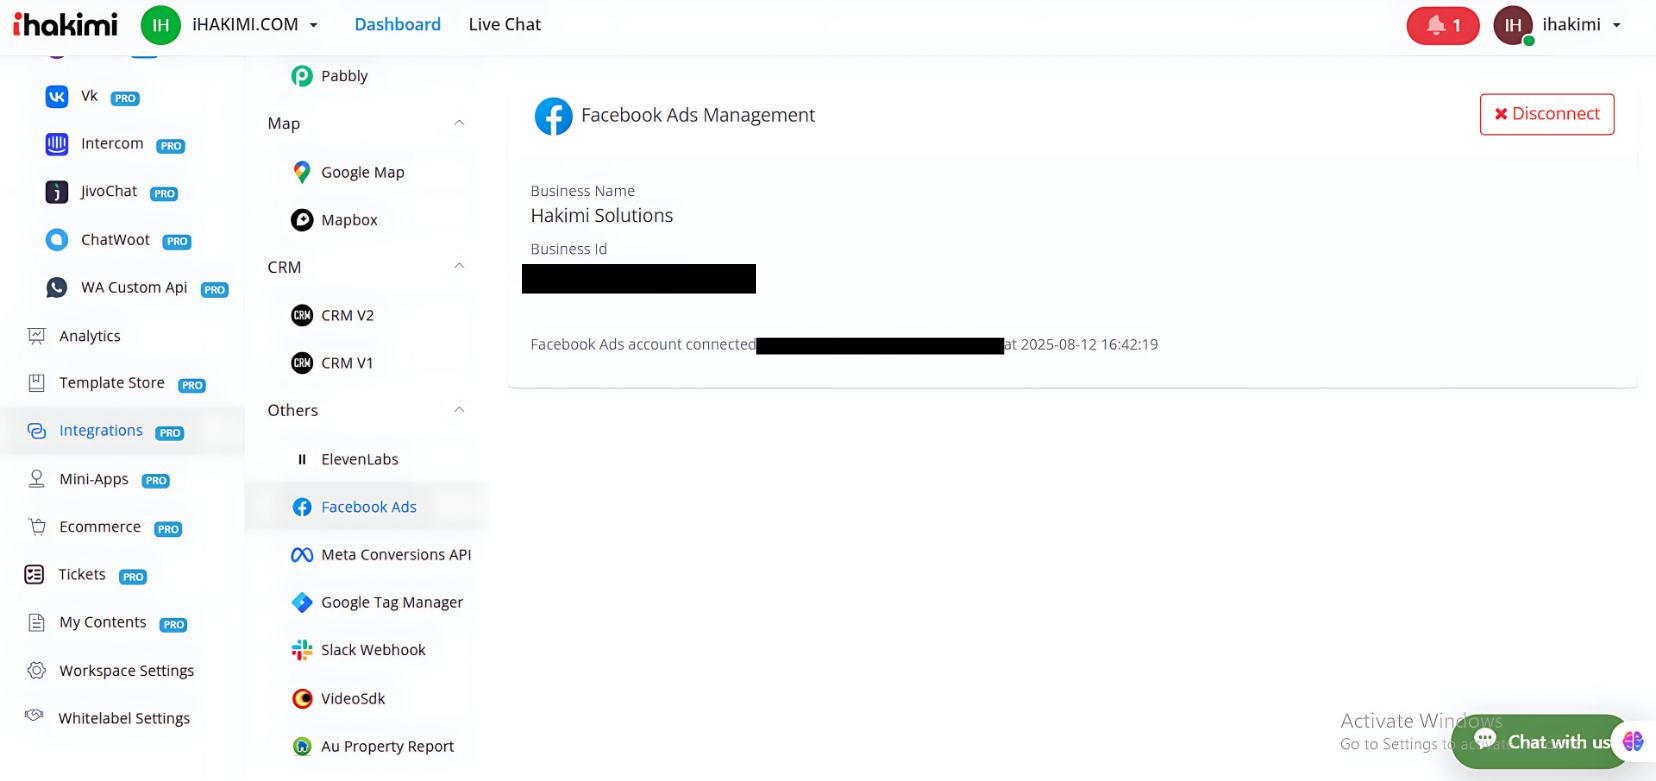Open the notification bell badge
This screenshot has width=1656, height=781.
click(x=1442, y=25)
